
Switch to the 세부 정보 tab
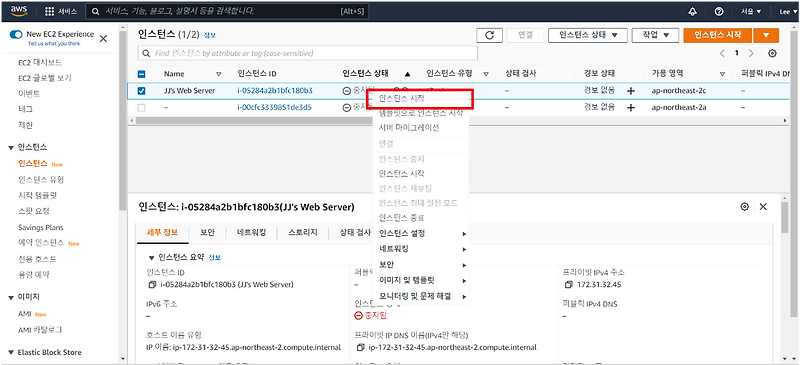162,232
